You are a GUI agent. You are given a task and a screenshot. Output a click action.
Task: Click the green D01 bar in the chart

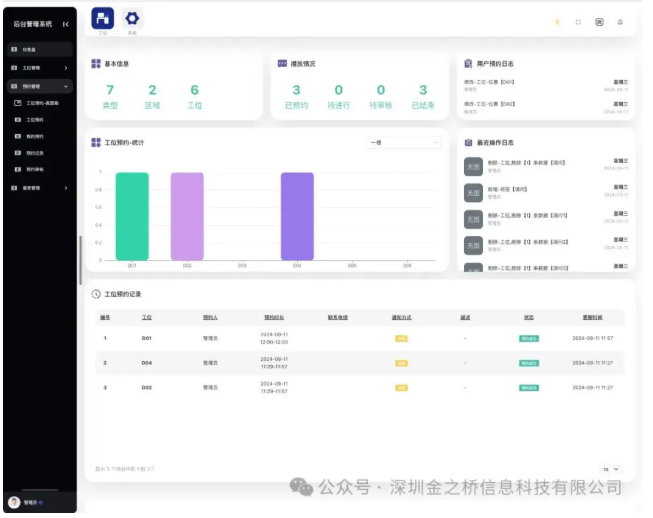(132, 217)
